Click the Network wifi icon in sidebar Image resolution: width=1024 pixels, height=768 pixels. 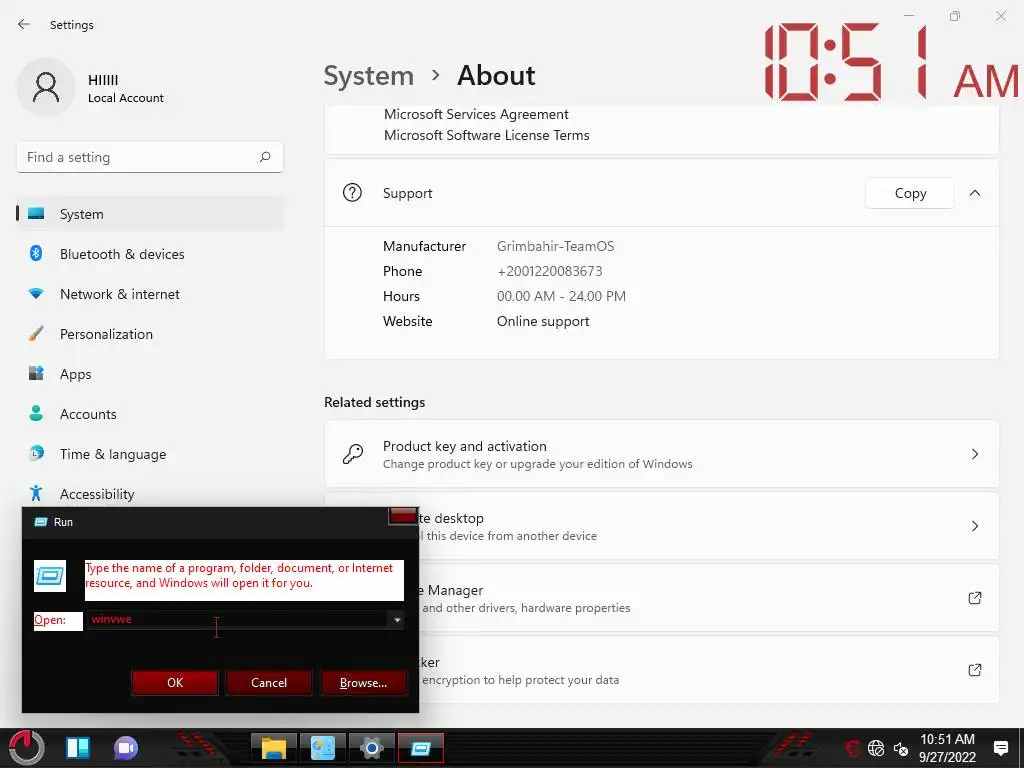pos(36,294)
